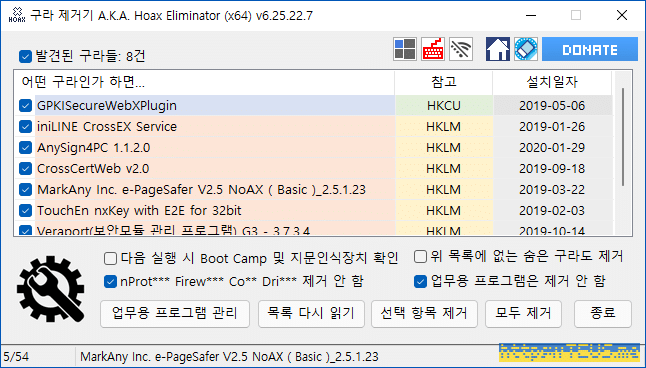This screenshot has height=368, width=646.
Task: Click the '선택 항목 제거' button
Action: tap(424, 314)
